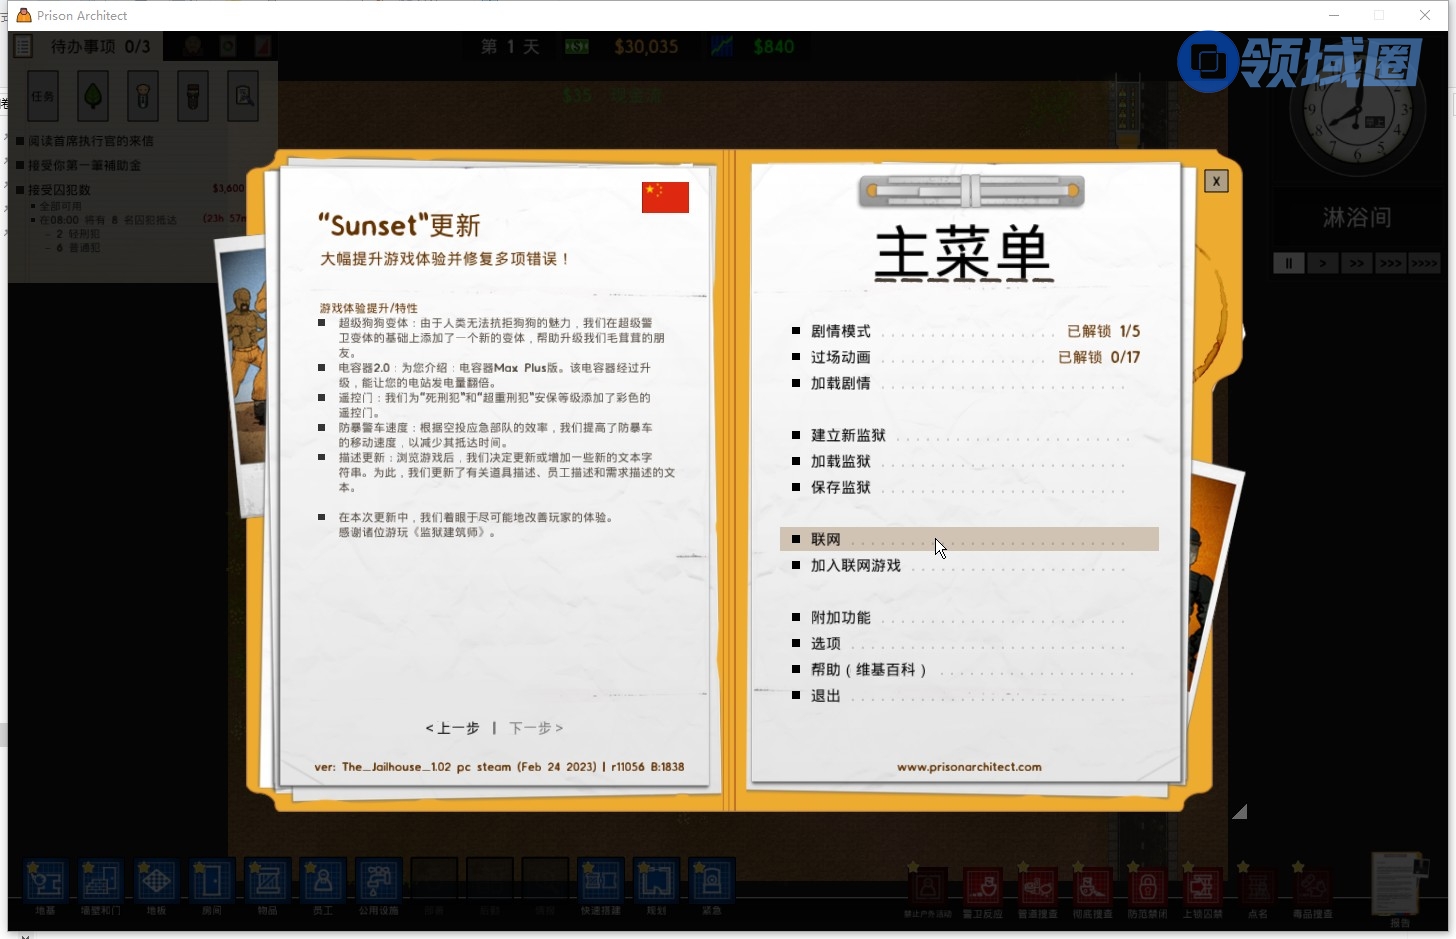Choose 加载监狱 menu entry
Screen dimensions: 1456x939
pos(840,461)
